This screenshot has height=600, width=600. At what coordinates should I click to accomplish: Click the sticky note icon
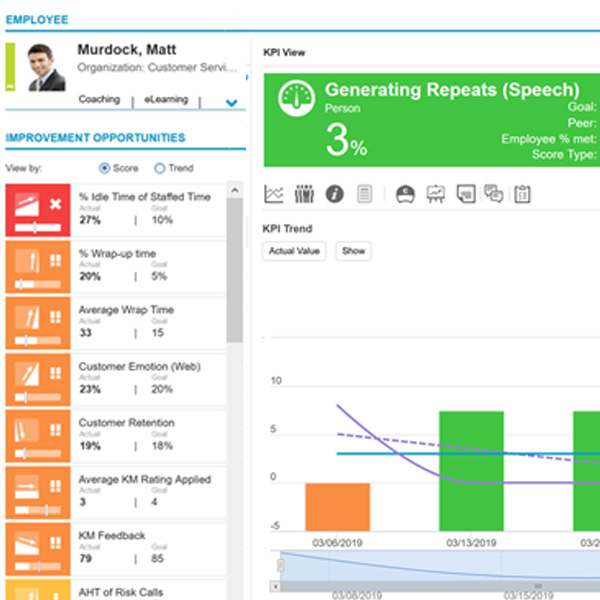[465, 193]
